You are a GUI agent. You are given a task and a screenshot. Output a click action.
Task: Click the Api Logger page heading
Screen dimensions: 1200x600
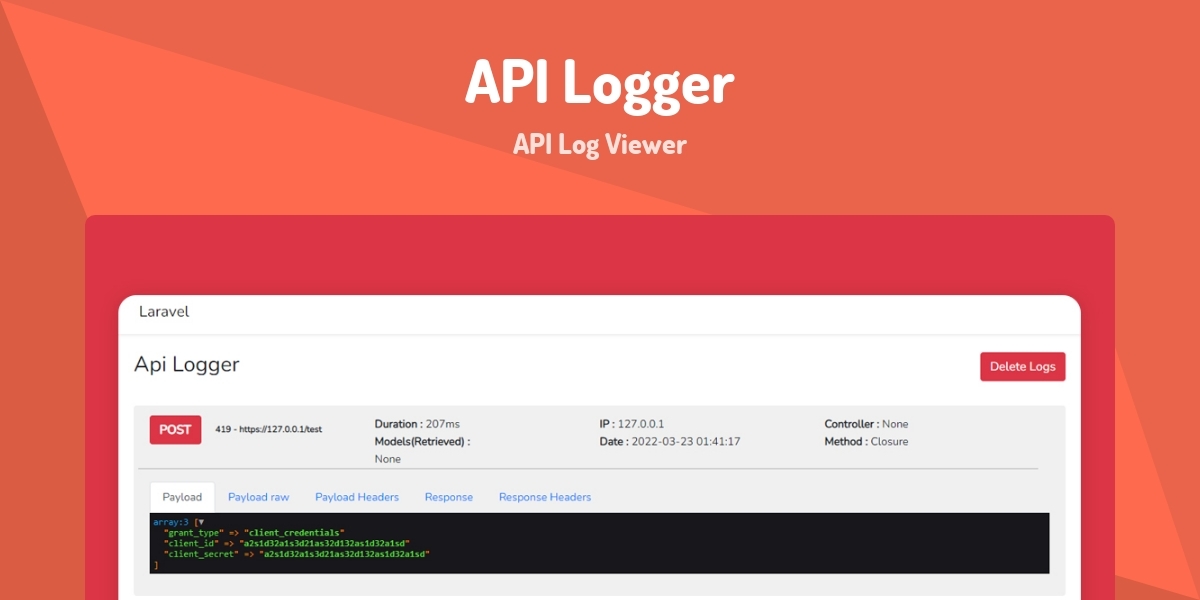pos(186,365)
